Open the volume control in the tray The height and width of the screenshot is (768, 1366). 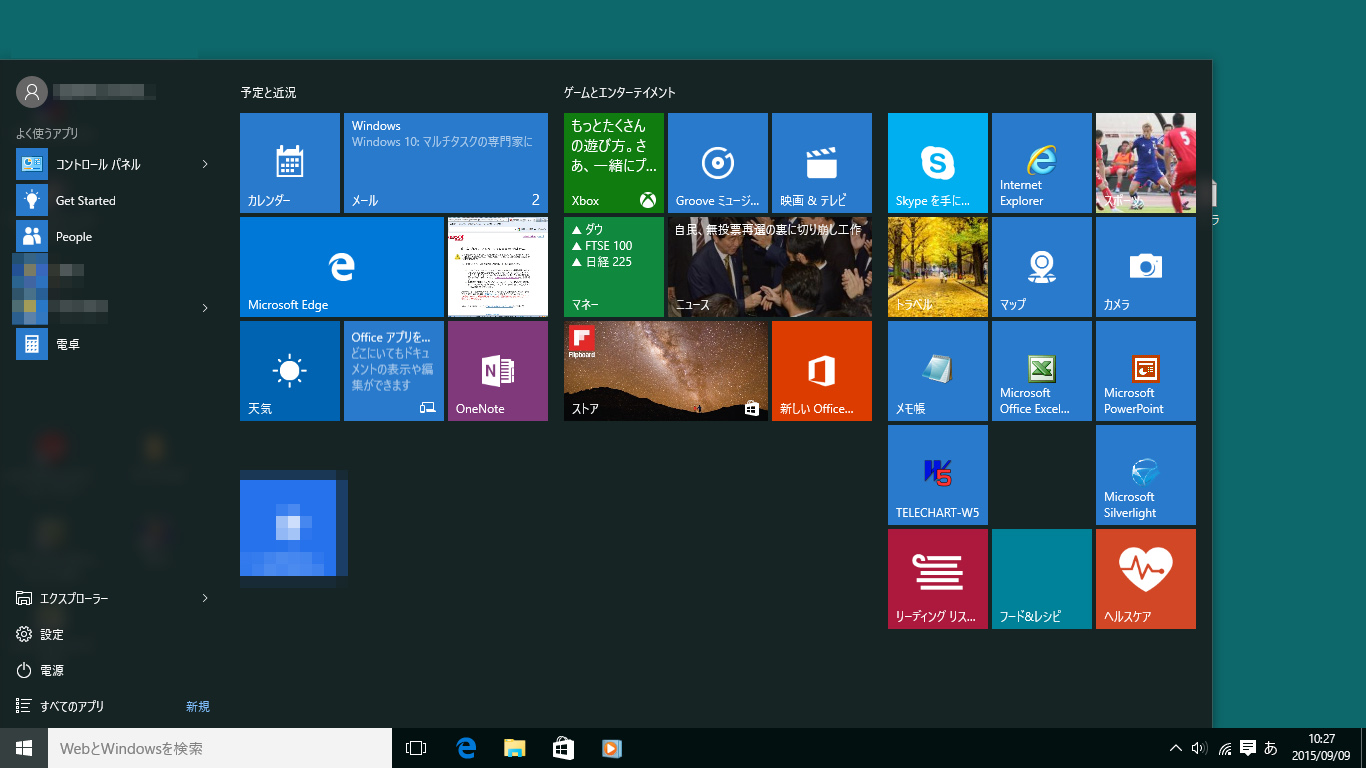pyautogui.click(x=1200, y=748)
